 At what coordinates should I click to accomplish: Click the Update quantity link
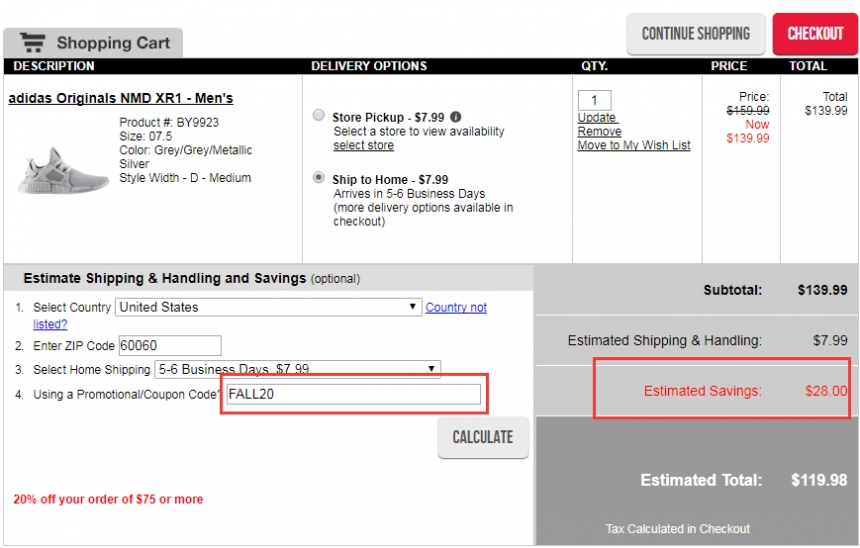pyautogui.click(x=597, y=117)
